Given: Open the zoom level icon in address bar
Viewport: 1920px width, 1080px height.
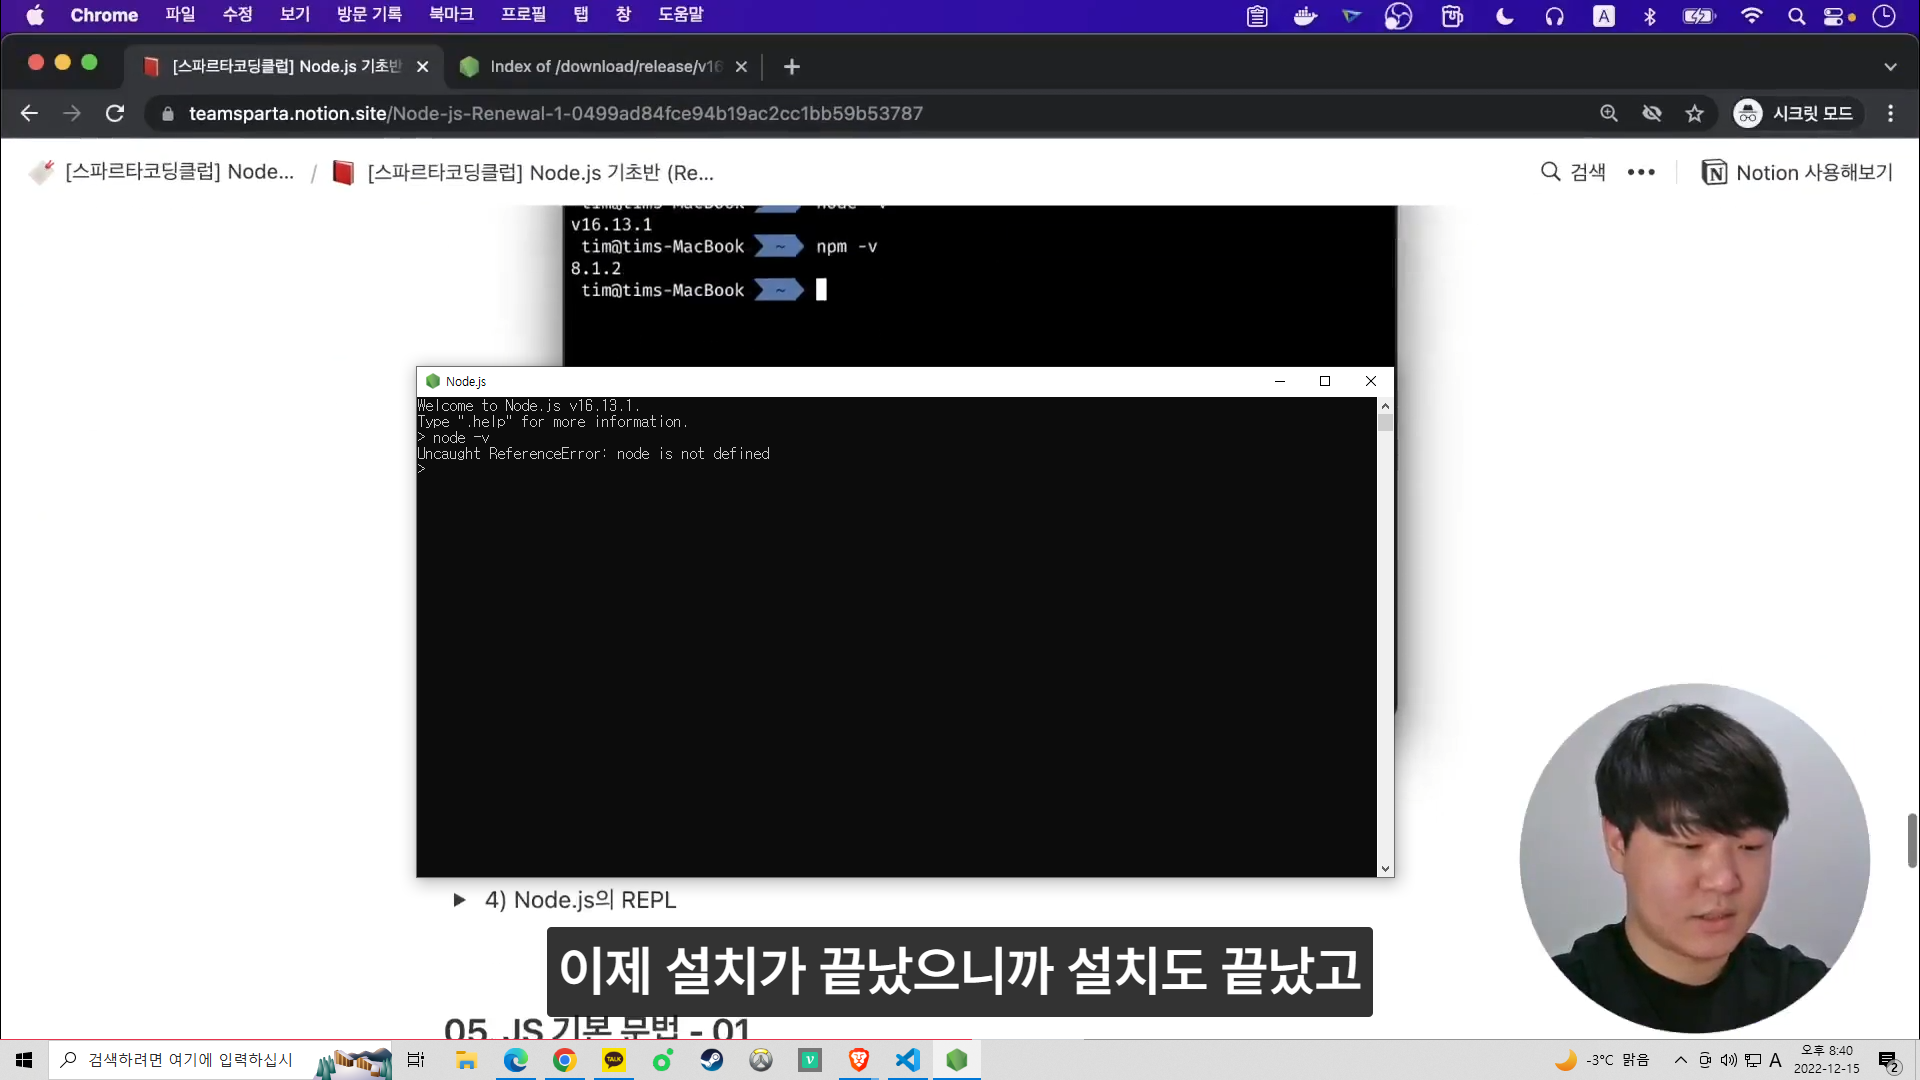Looking at the screenshot, I should (1609, 114).
